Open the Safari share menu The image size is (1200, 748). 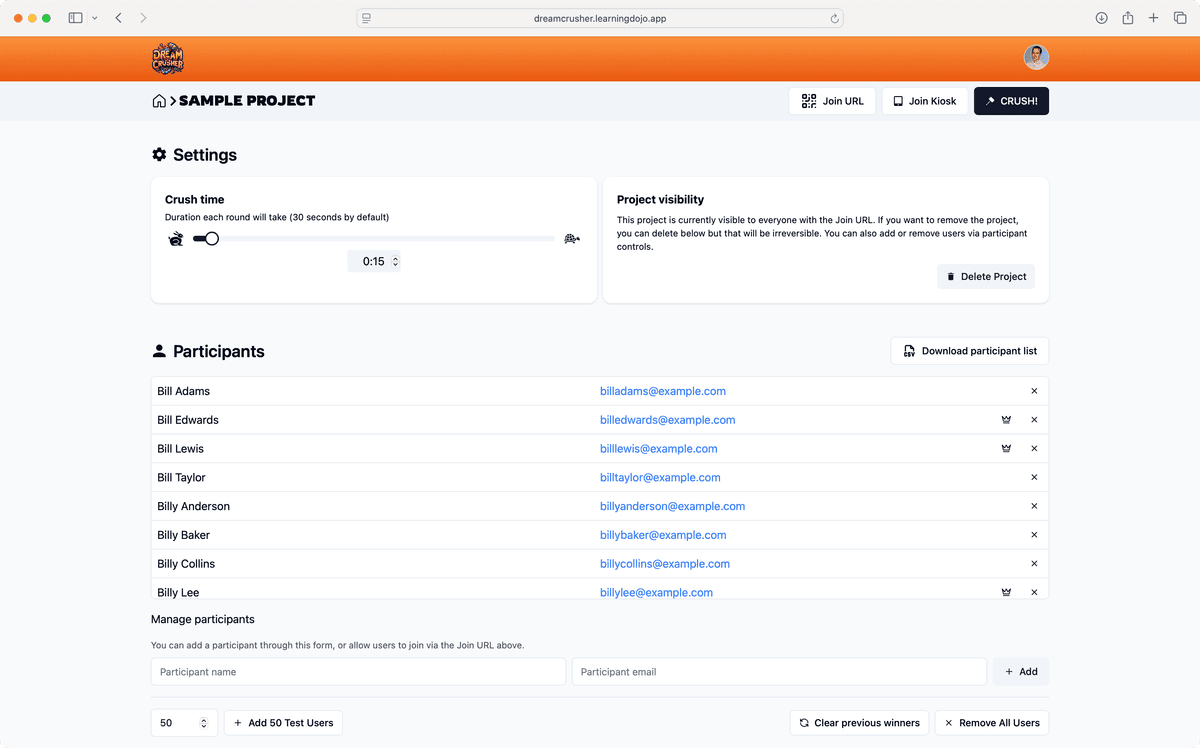tap(1127, 18)
